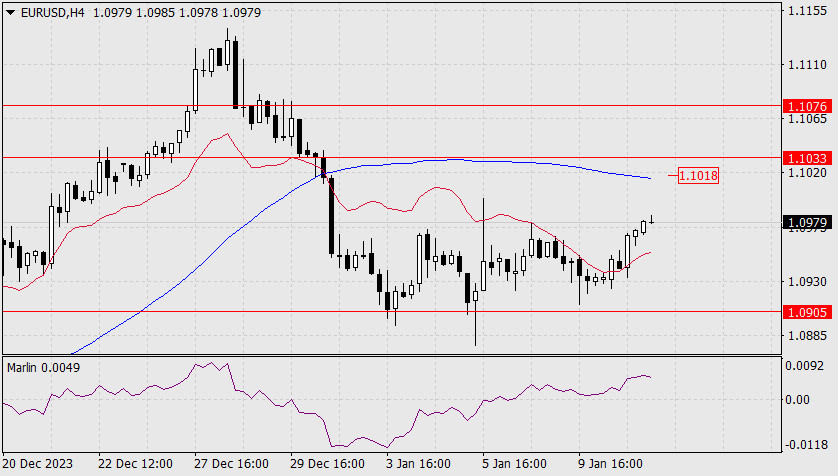Click the 1.0905 red support level label
838x476 pixels.
point(808,312)
